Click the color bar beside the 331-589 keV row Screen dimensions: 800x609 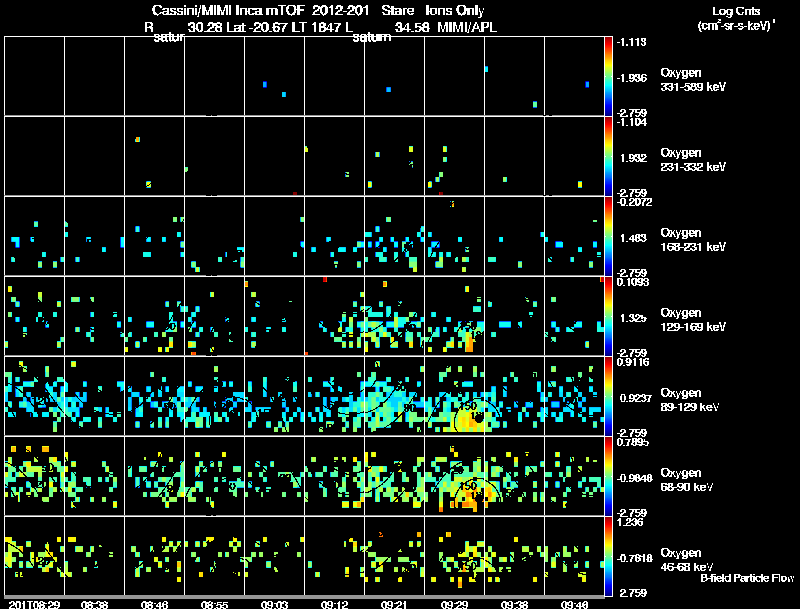[x=608, y=76]
